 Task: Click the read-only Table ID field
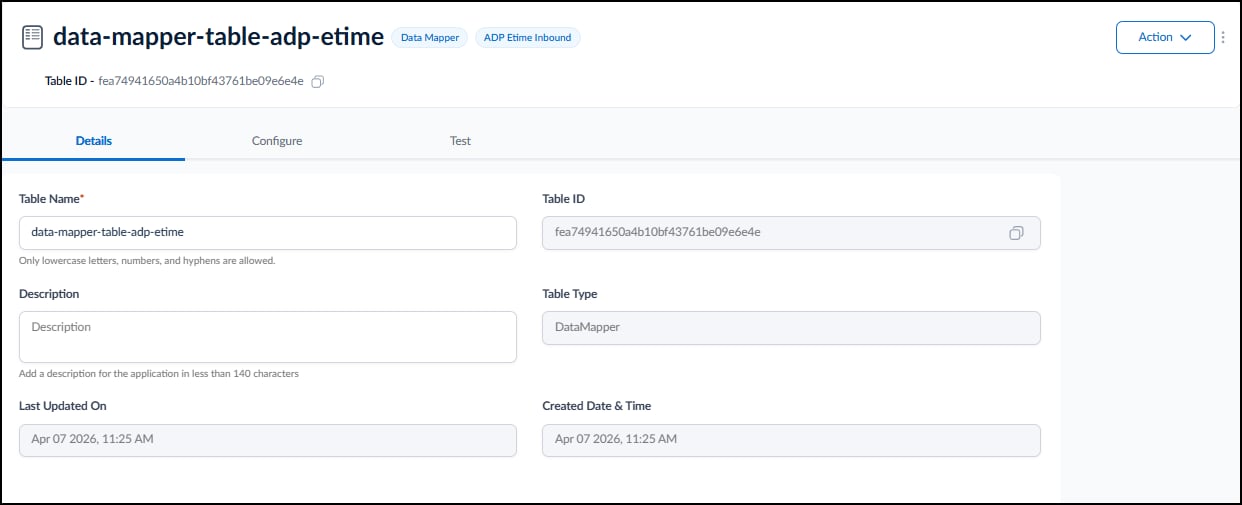[791, 233]
